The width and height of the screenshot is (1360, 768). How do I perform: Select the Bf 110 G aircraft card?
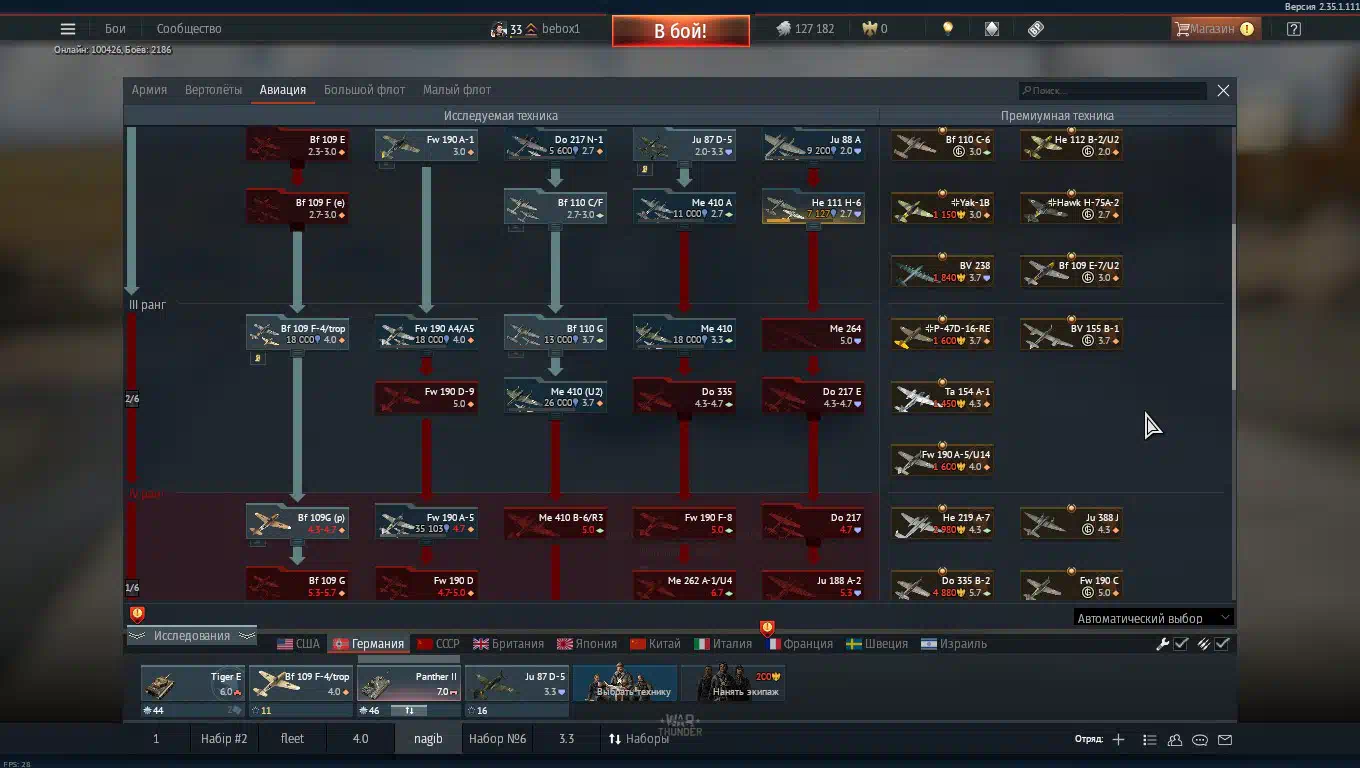[555, 334]
